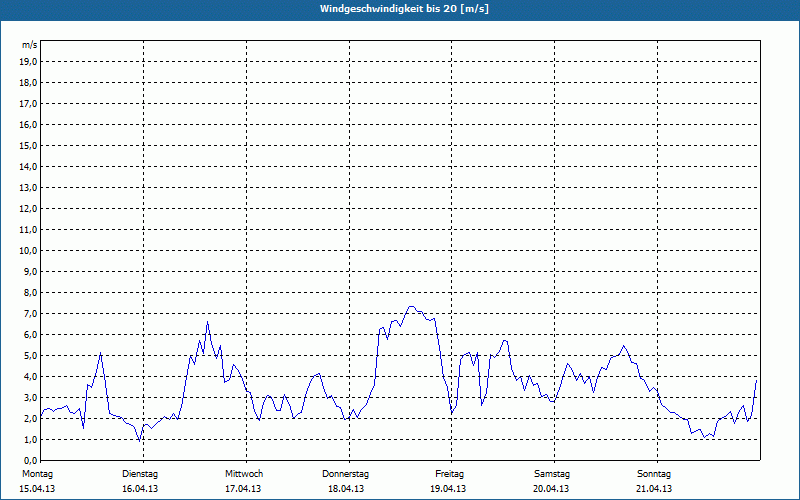Click the date 17.04.13
The image size is (800, 500).
tap(243, 489)
